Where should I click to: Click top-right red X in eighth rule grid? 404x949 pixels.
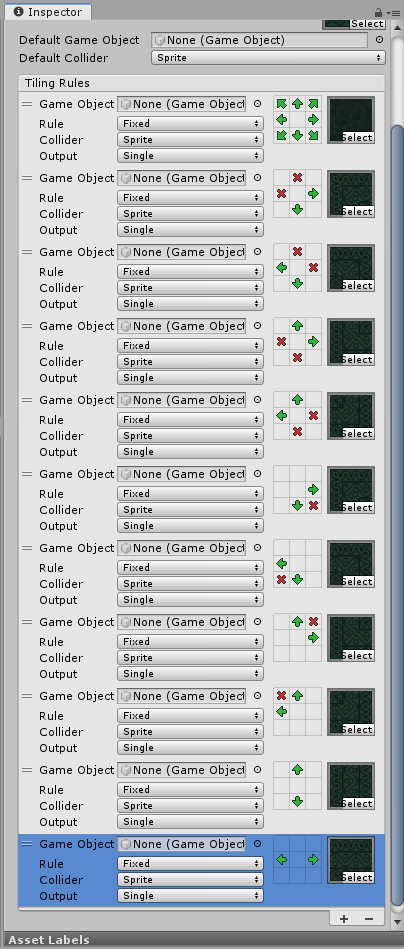tap(313, 622)
